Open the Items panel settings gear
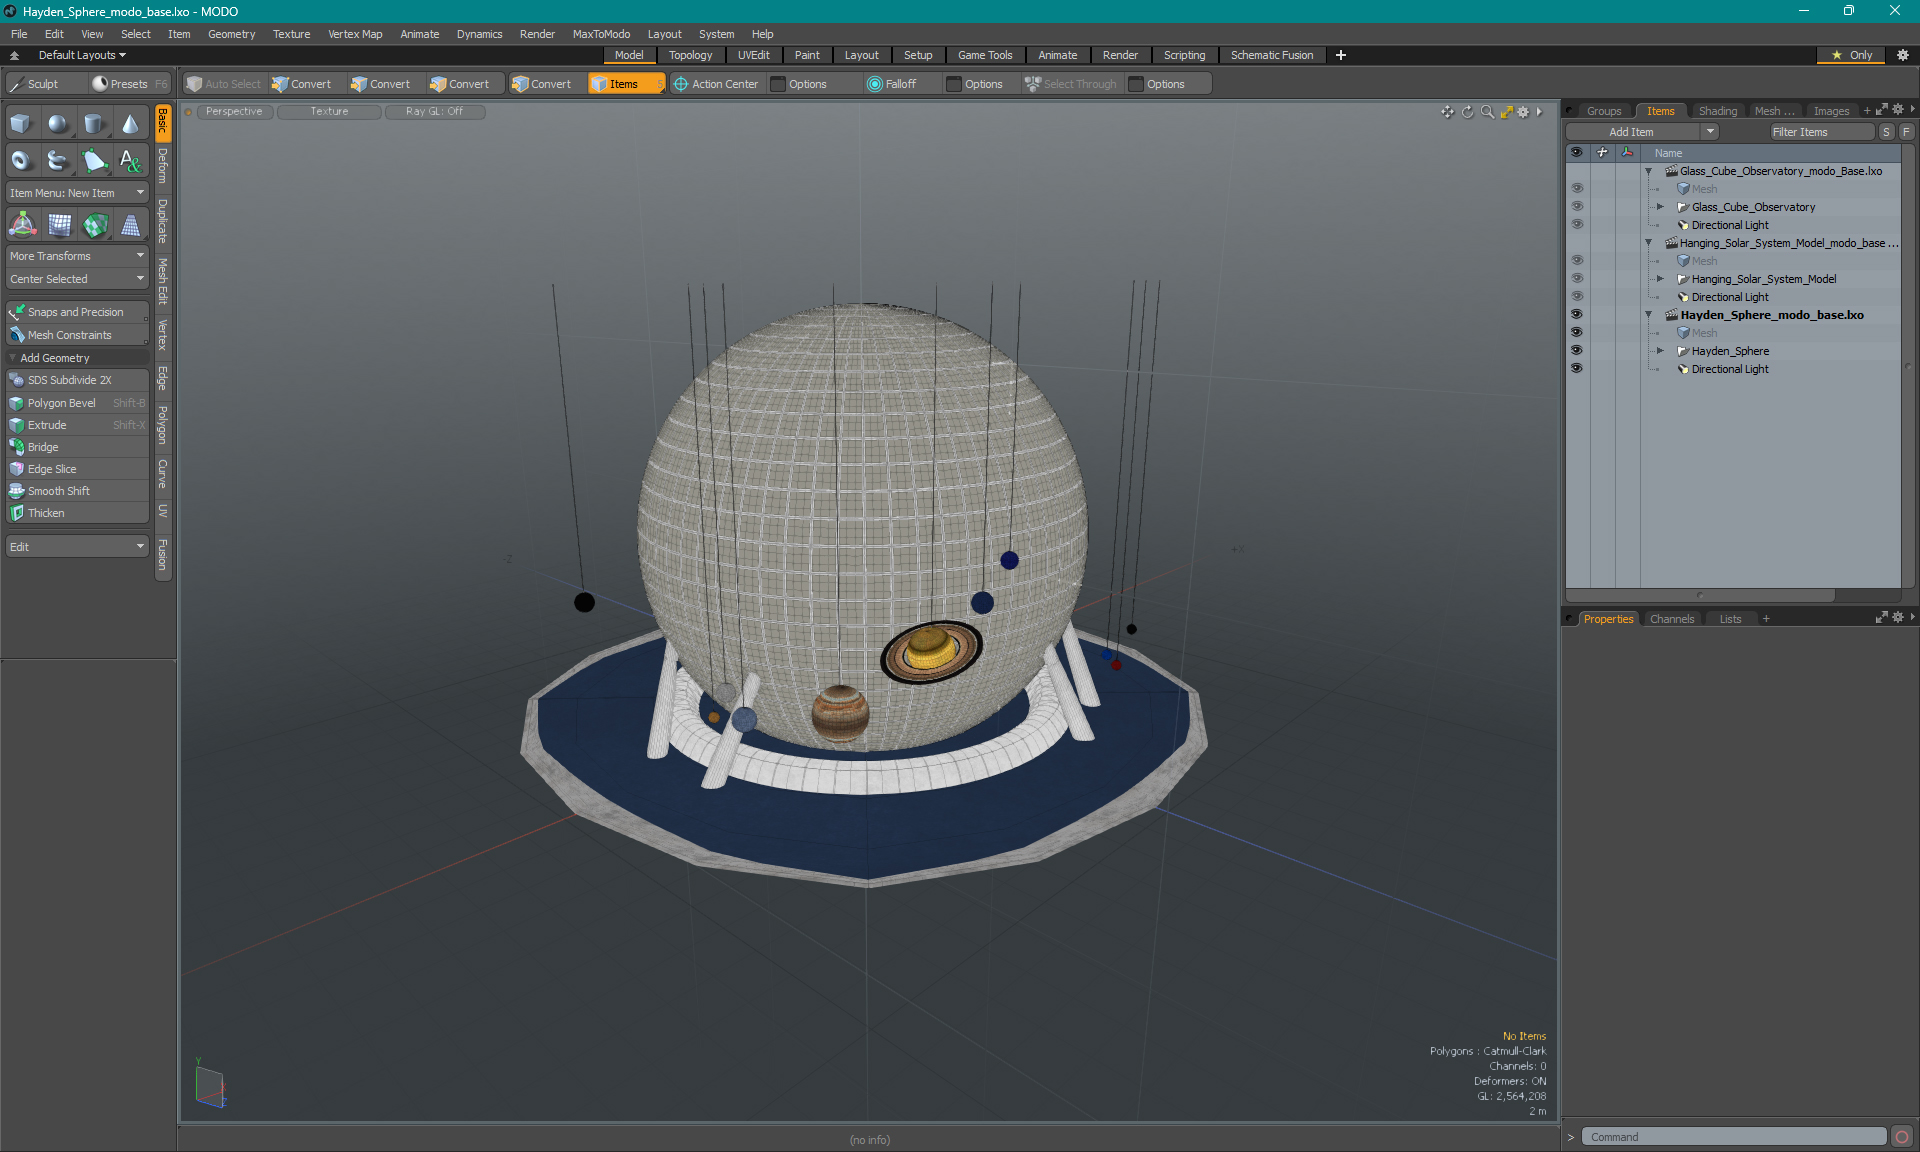This screenshot has height=1152, width=1920. 1897,110
